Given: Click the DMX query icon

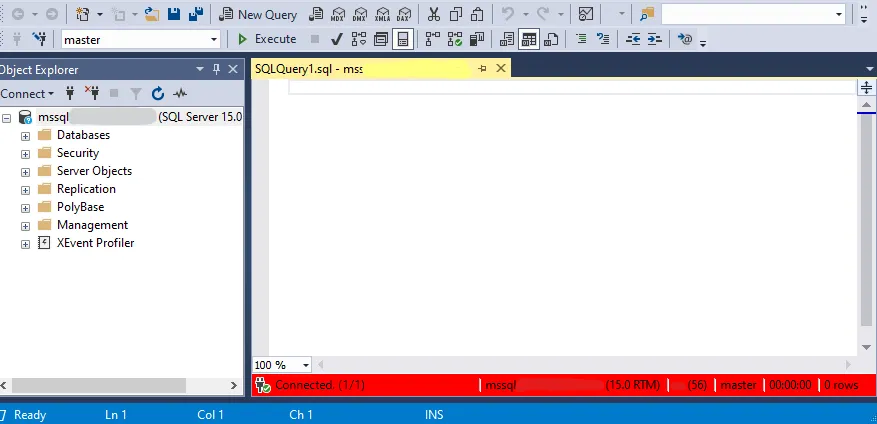Looking at the screenshot, I should tap(360, 15).
